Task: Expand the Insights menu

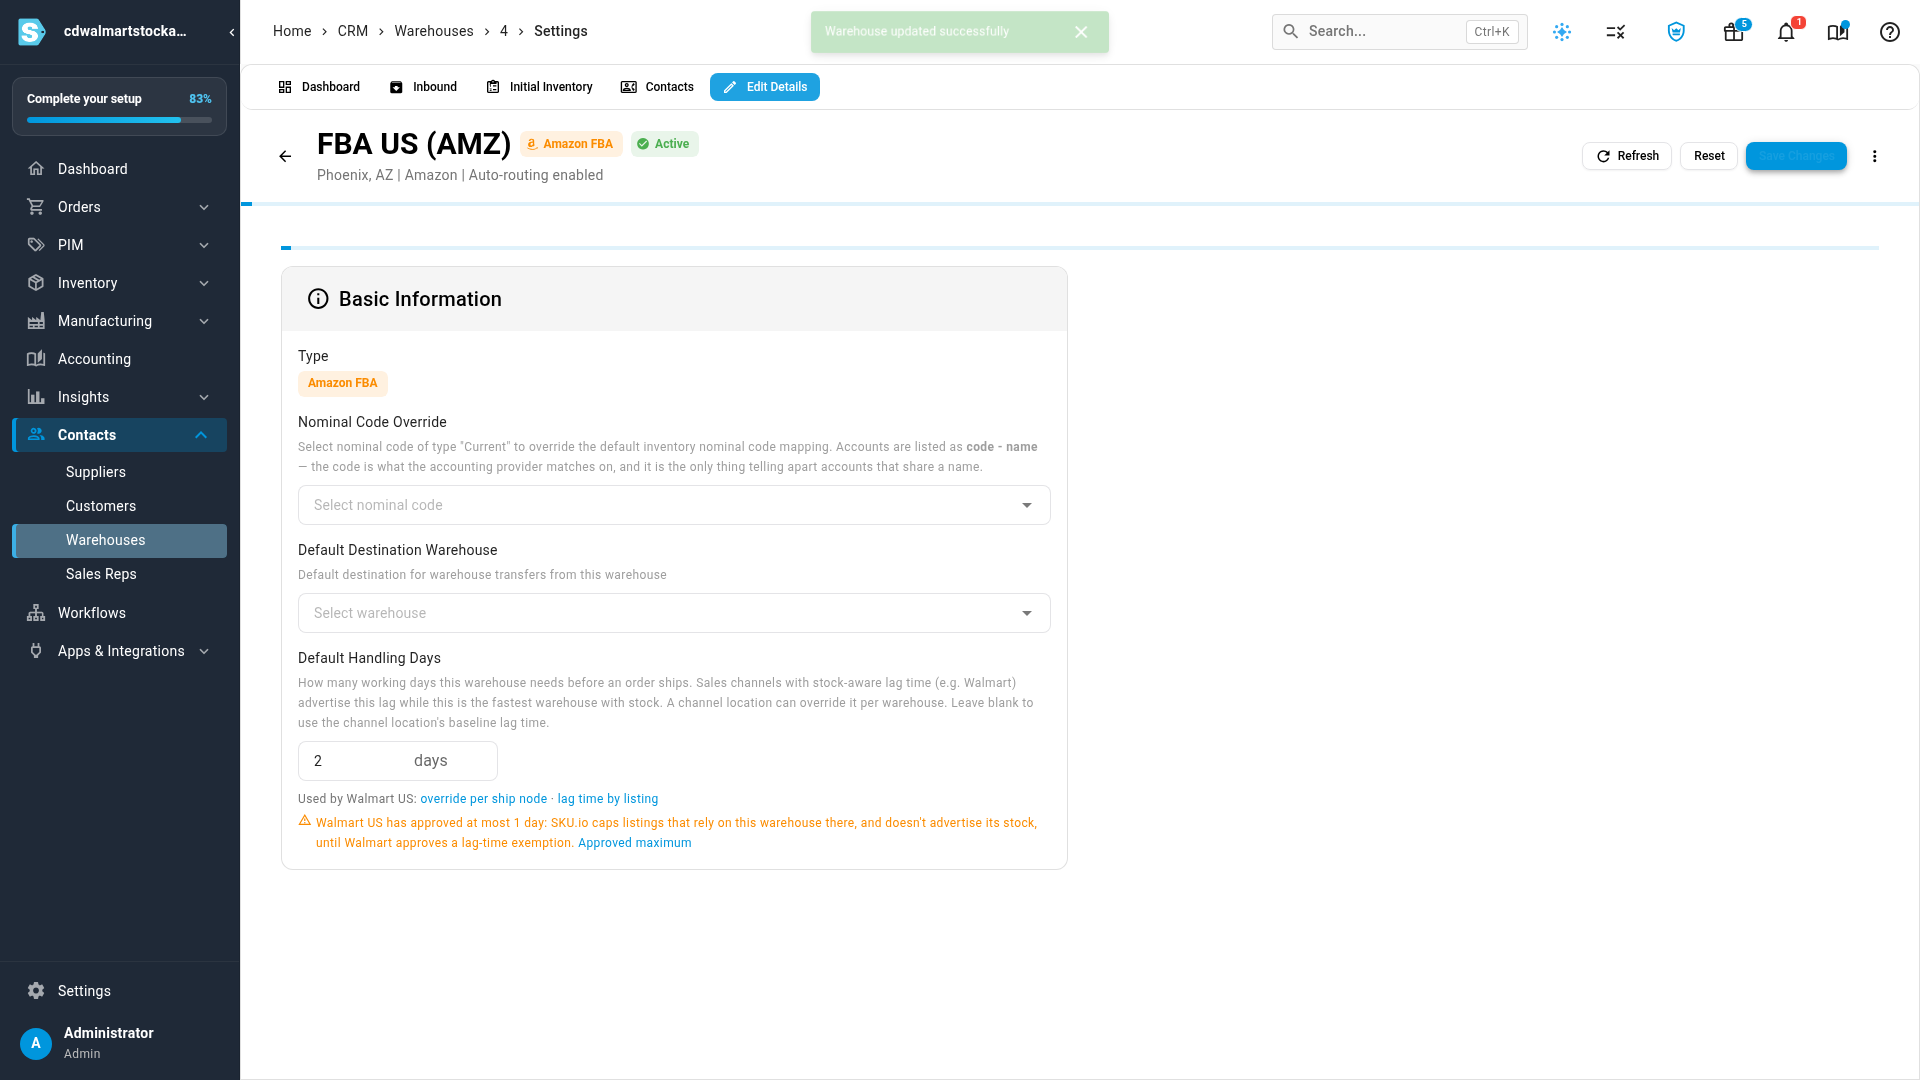Action: [x=120, y=397]
